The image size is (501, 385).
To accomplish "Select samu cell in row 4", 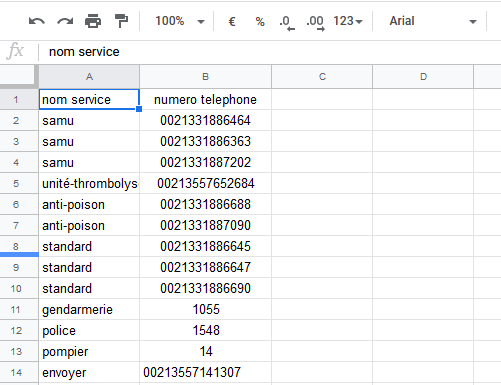I will [89, 162].
